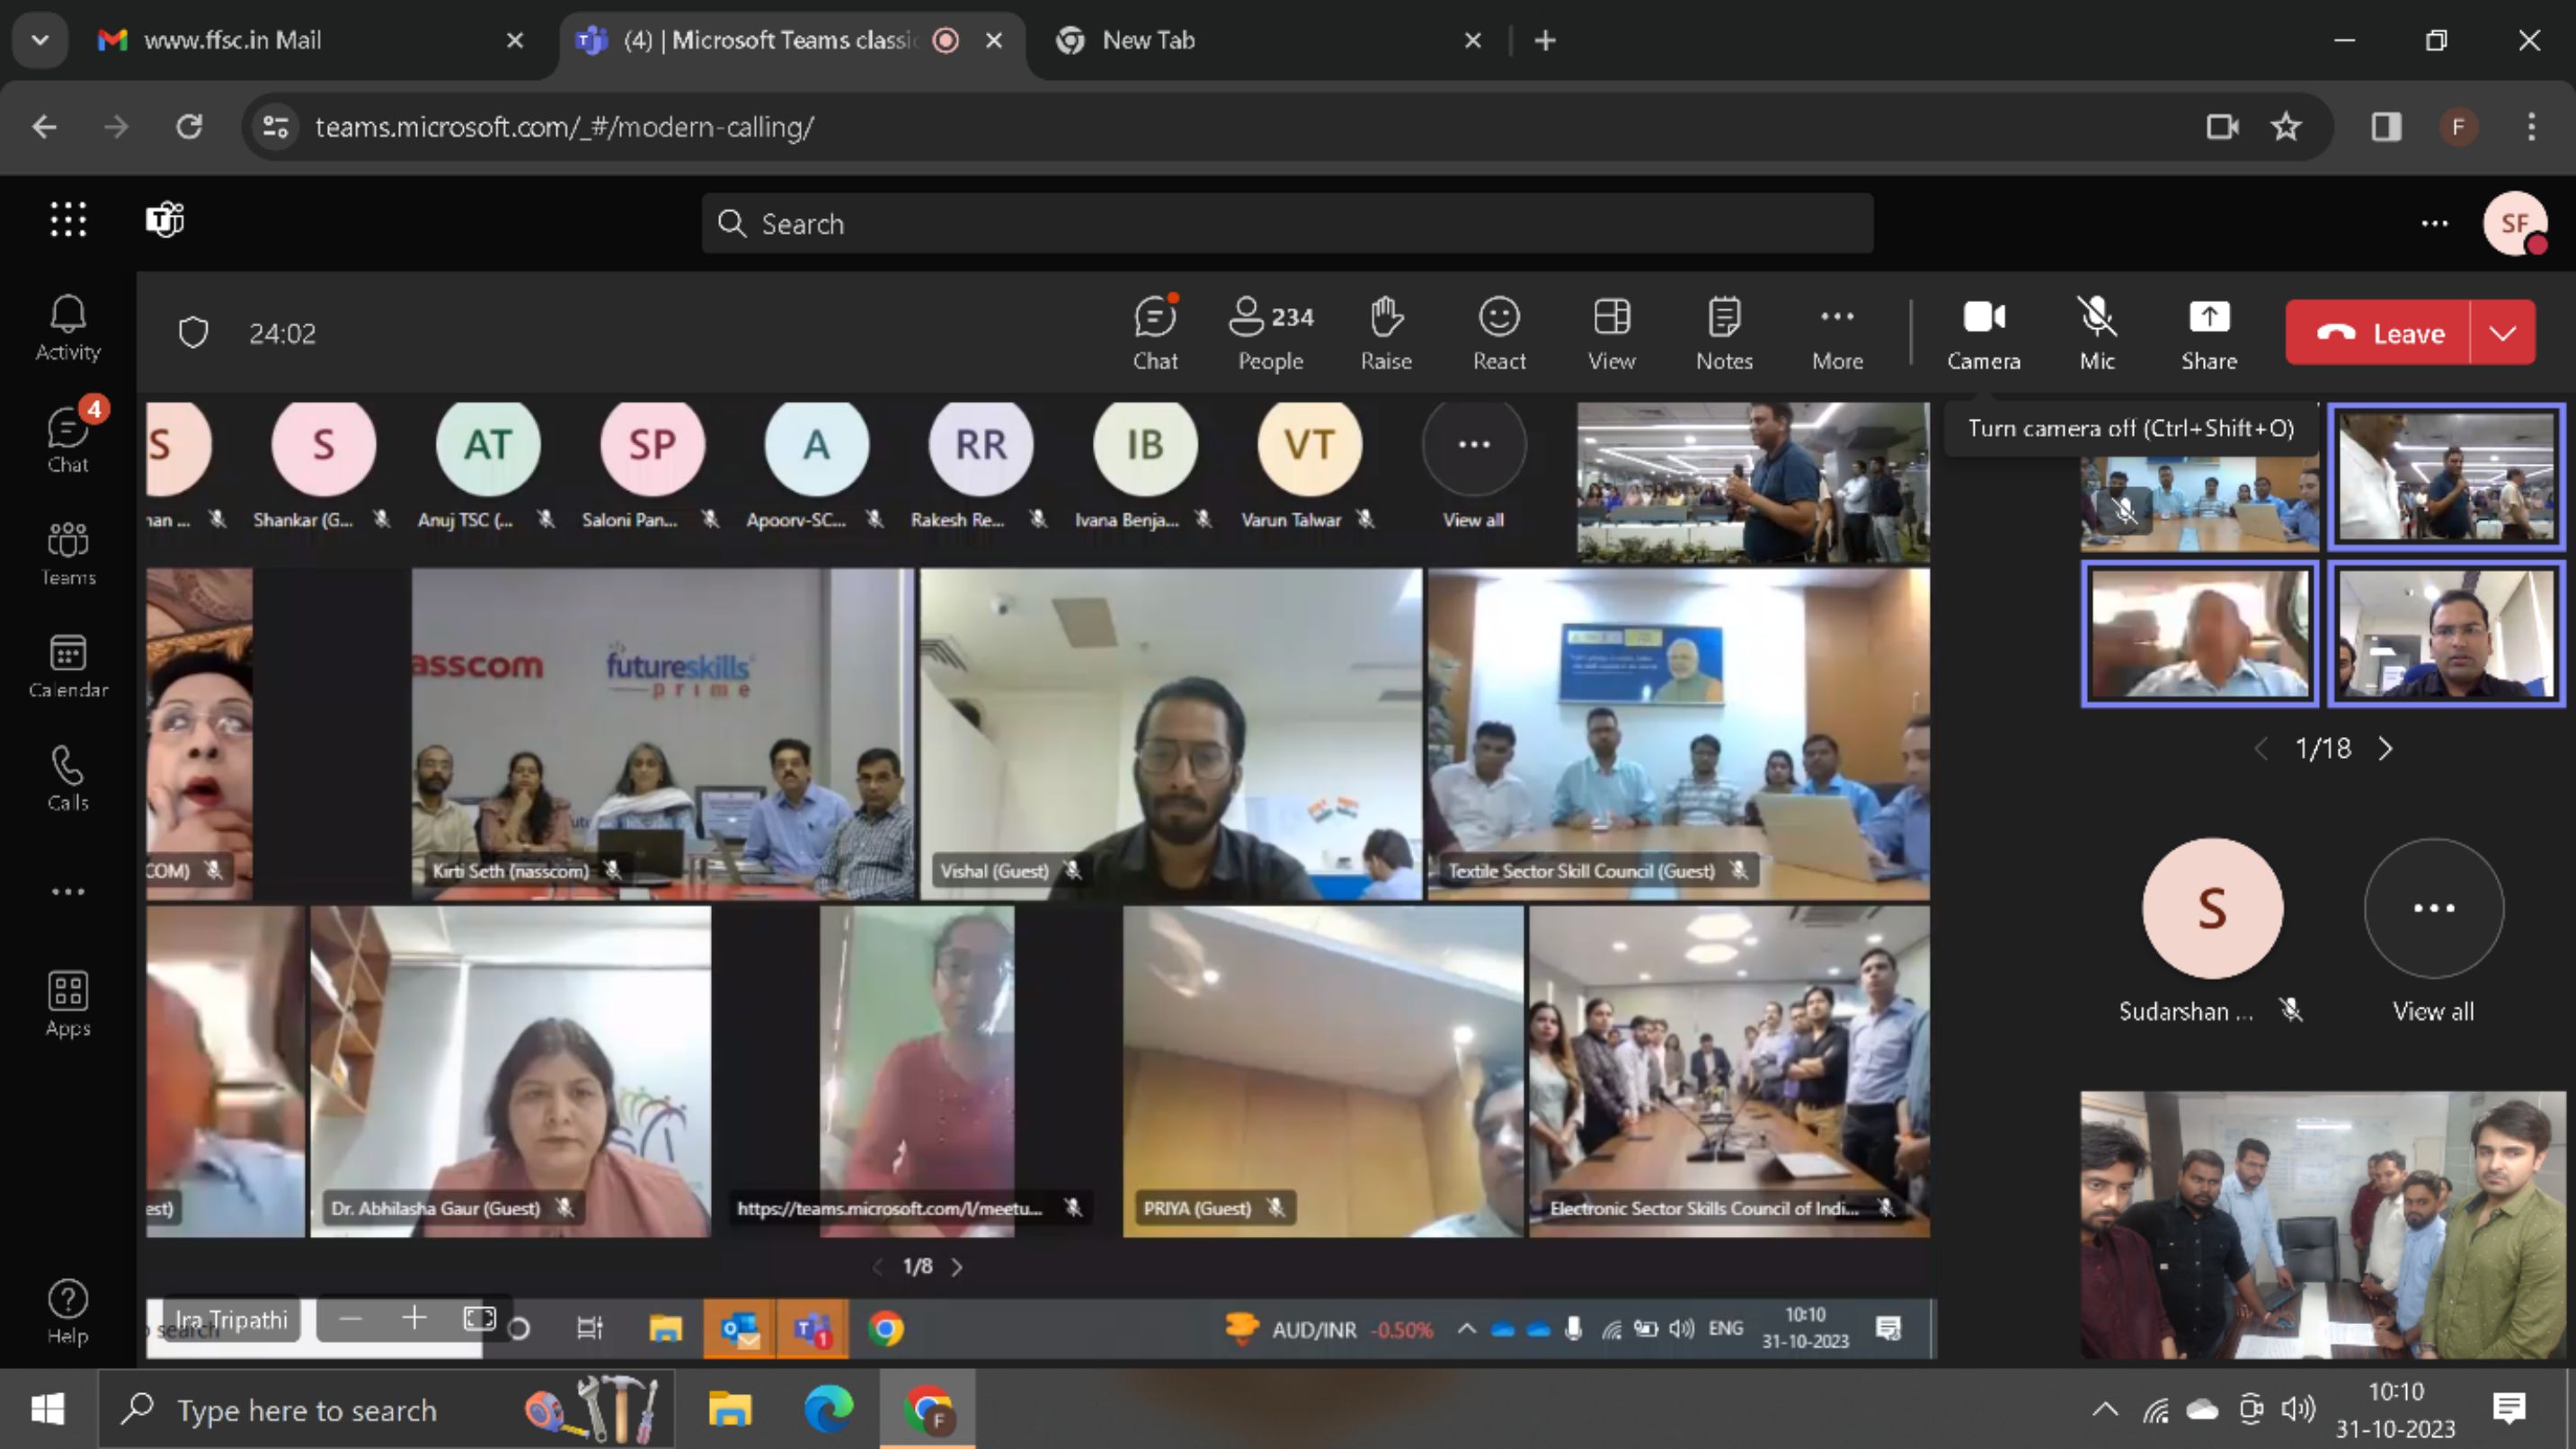Open the meeting Chat panel
The height and width of the screenshot is (1449, 2576).
[x=1154, y=334]
